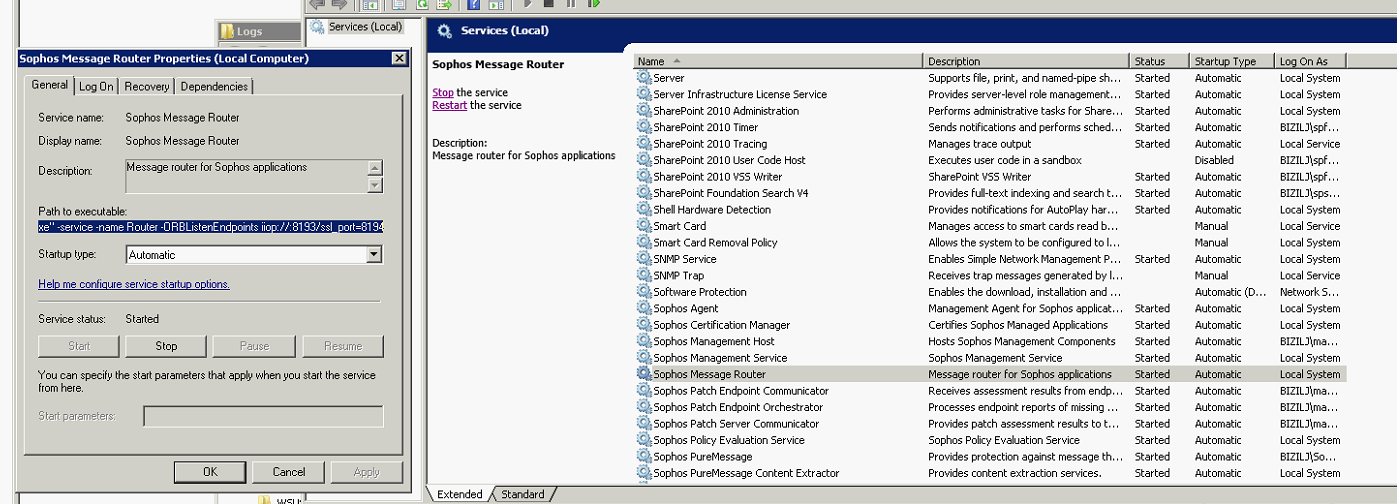This screenshot has height=504, width=1397.
Task: Click the Pause button in Properties dialog
Action: coord(255,346)
